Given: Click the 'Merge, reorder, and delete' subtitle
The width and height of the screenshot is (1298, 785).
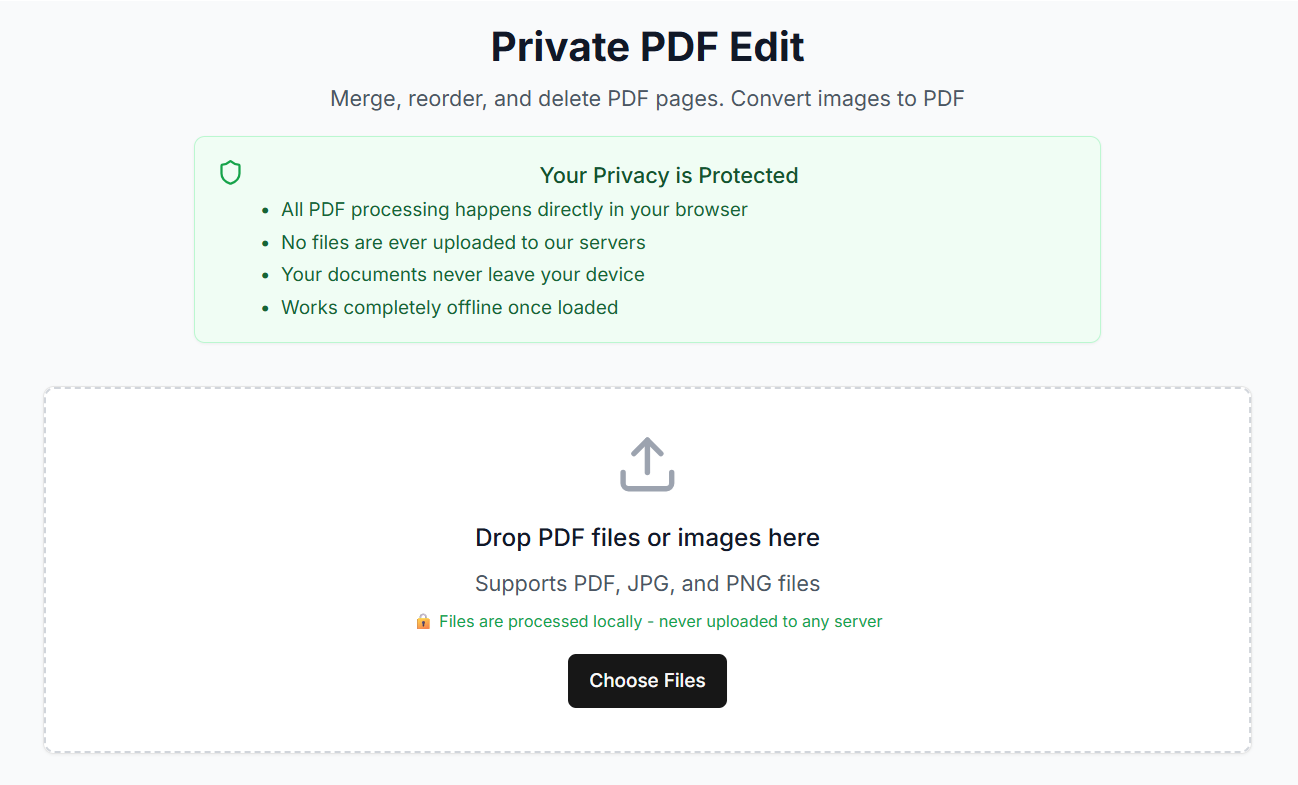Looking at the screenshot, I should tap(647, 98).
